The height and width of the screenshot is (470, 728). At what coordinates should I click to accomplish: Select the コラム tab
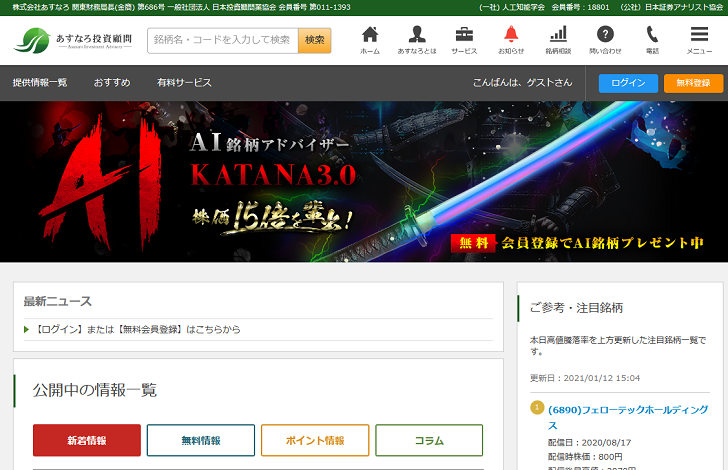[x=429, y=440]
